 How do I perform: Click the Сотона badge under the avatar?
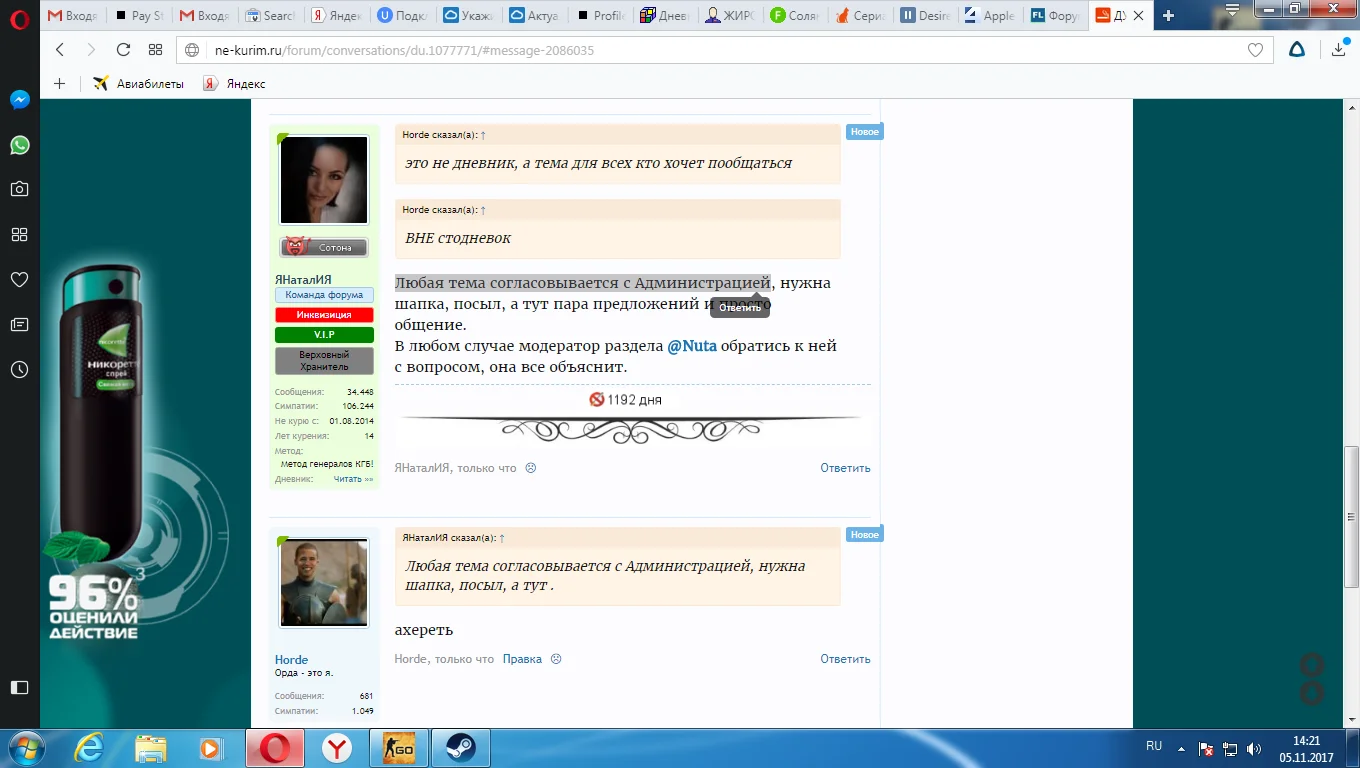click(324, 247)
